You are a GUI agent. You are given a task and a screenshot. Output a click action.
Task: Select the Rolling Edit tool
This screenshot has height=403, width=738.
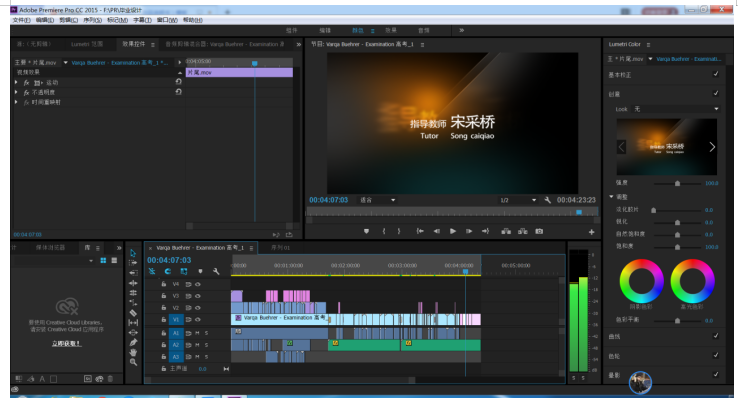pos(133,283)
